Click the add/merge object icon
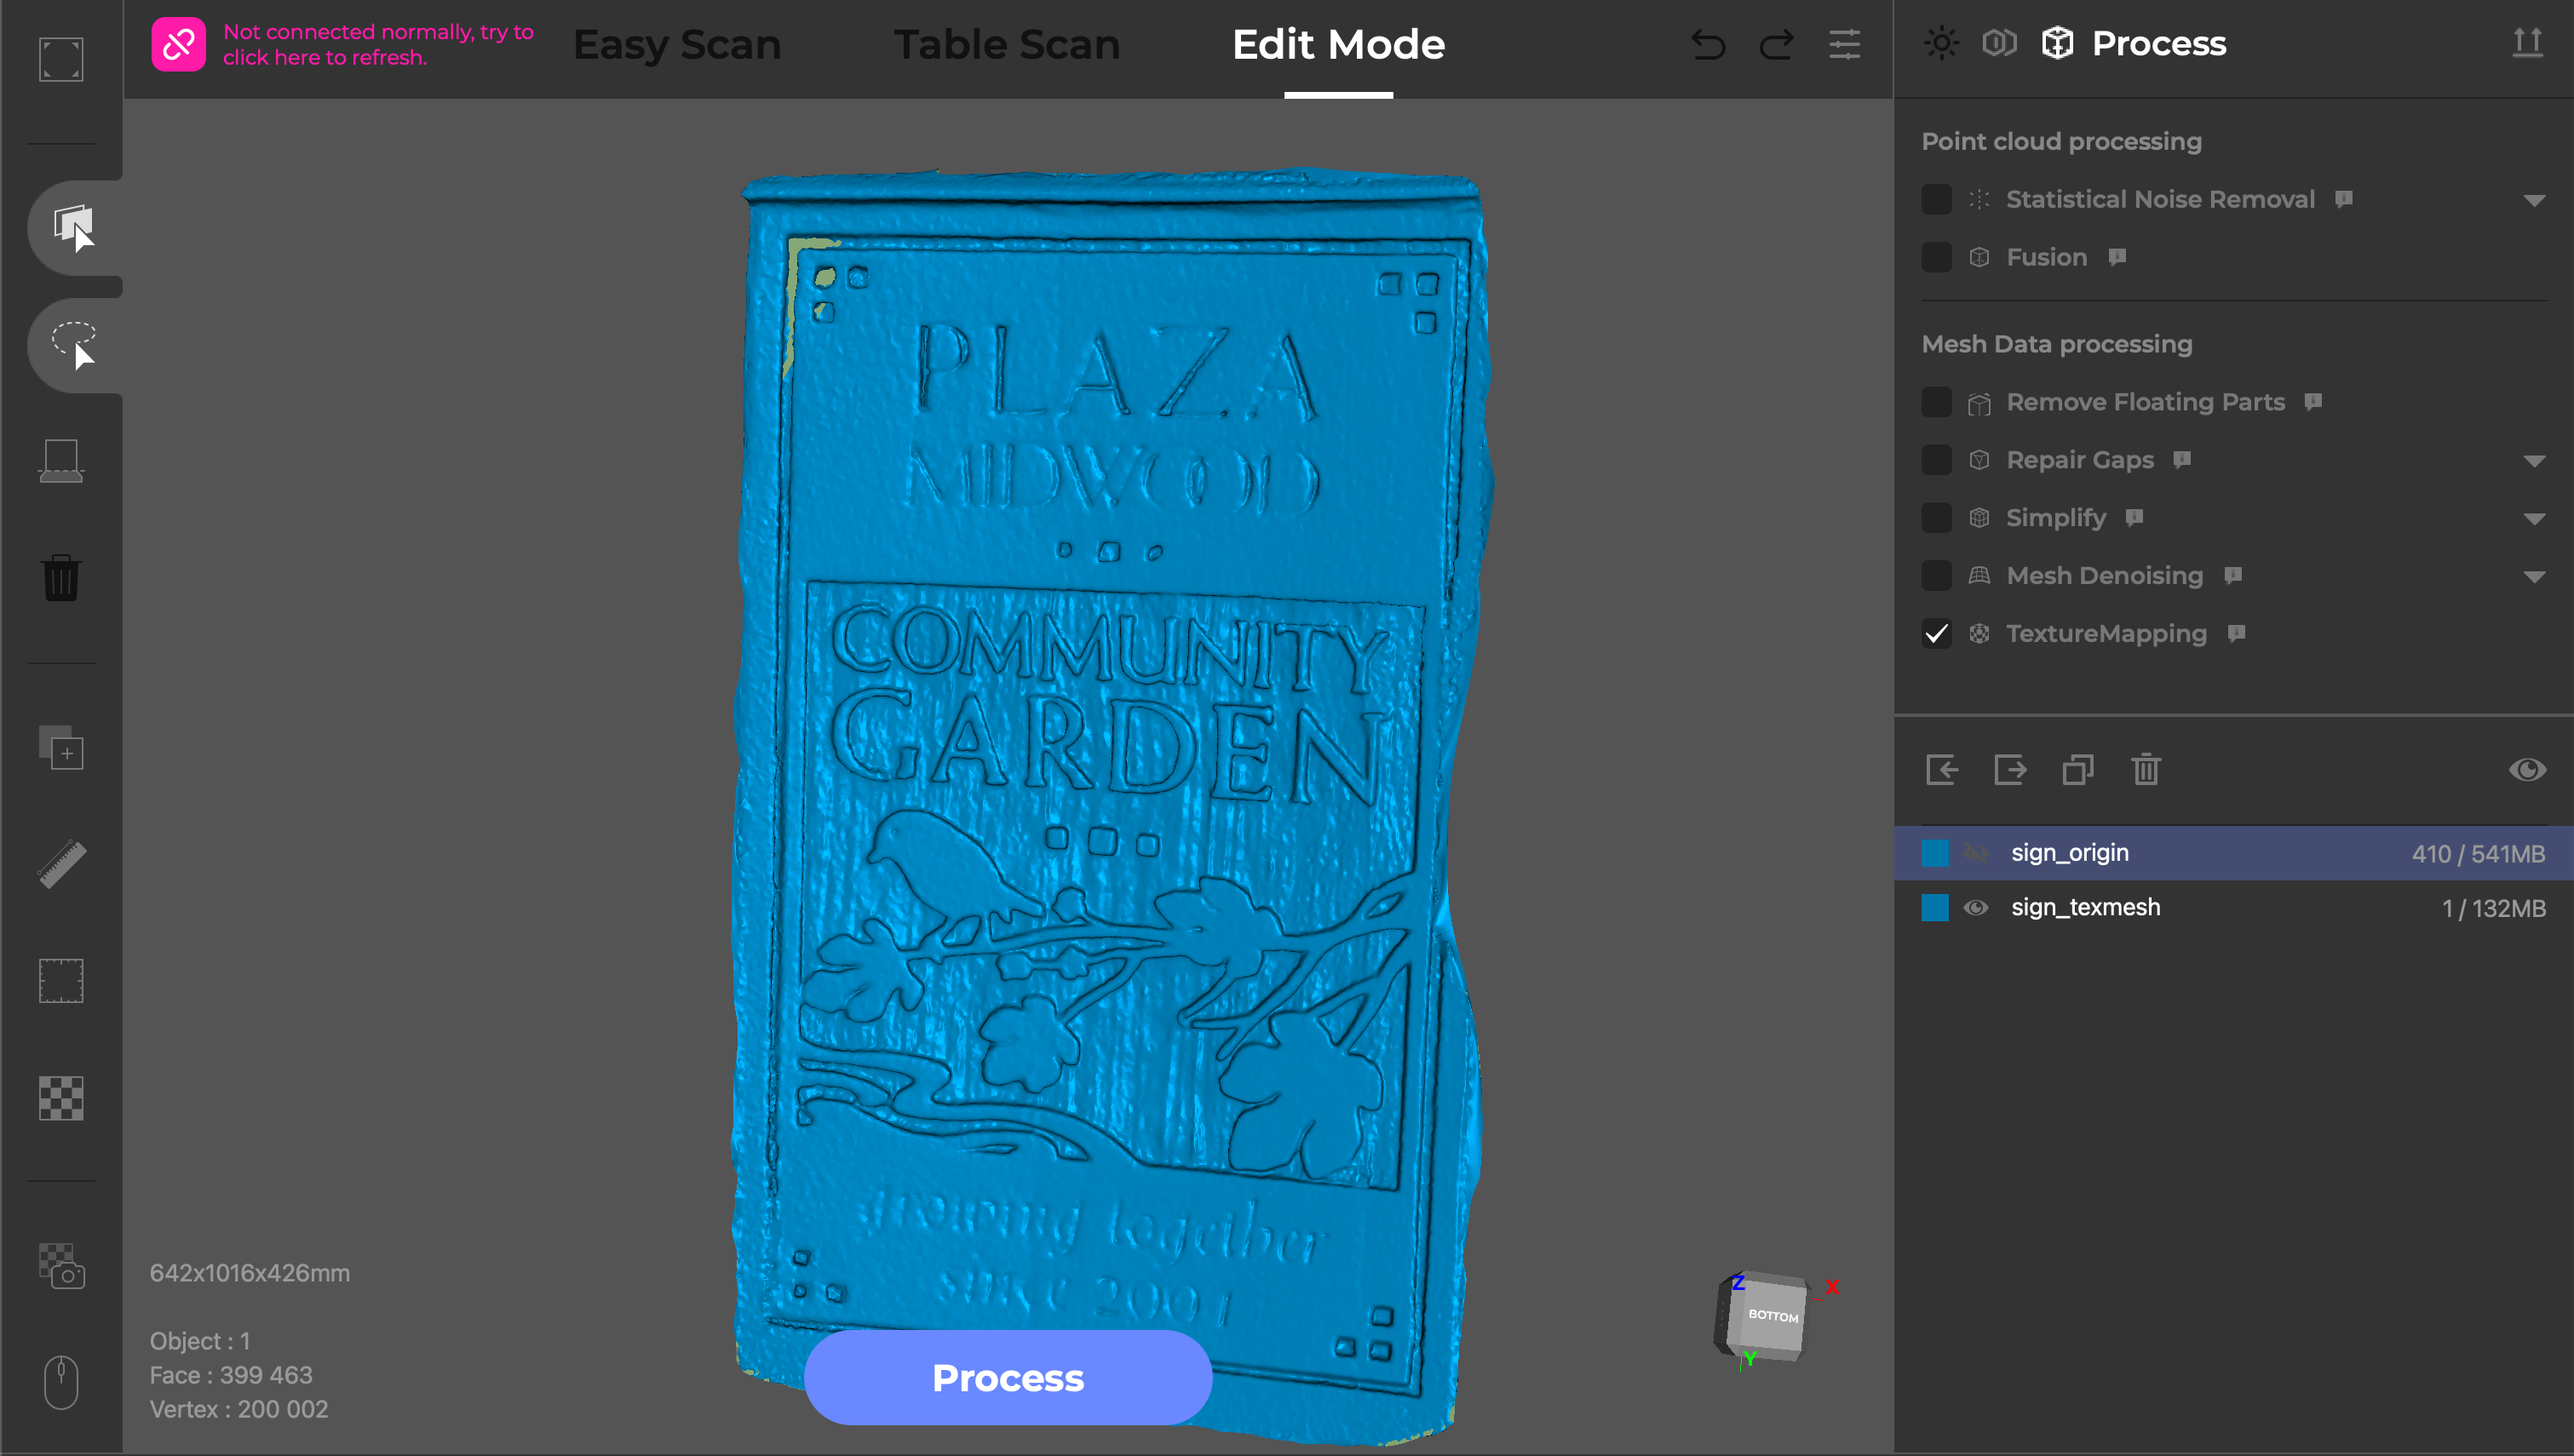 coord(61,747)
